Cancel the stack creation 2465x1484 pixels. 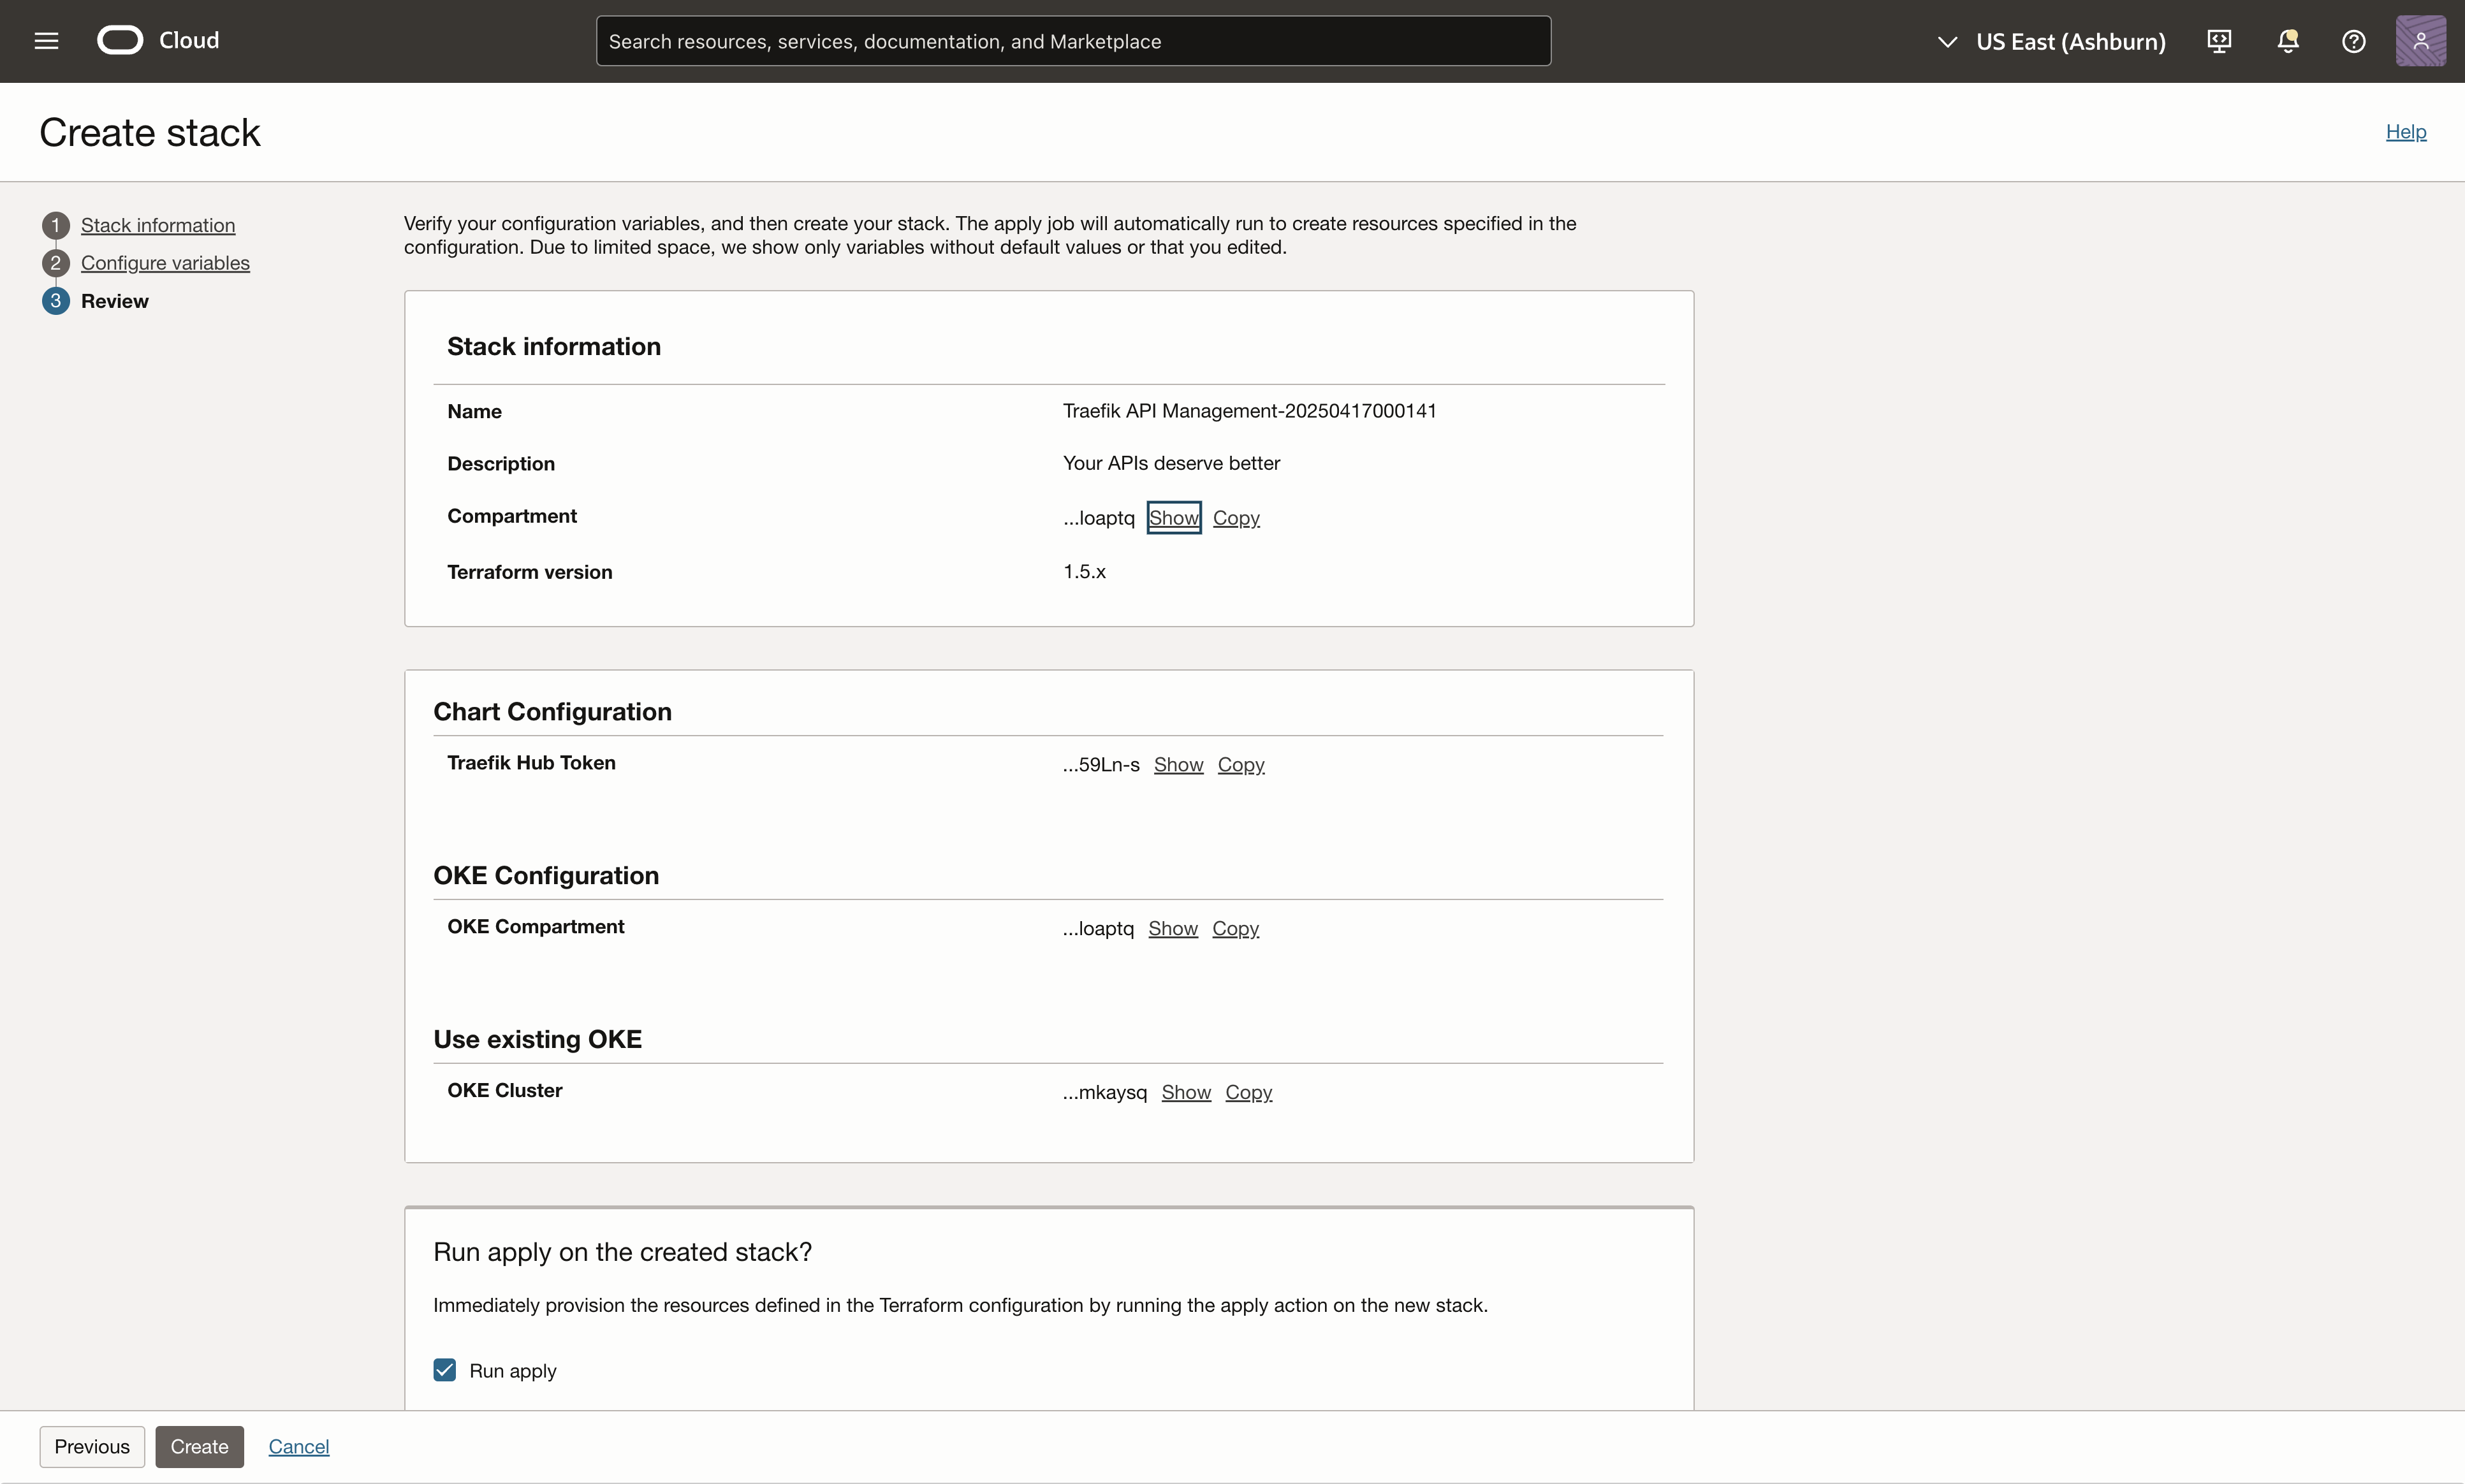click(298, 1446)
